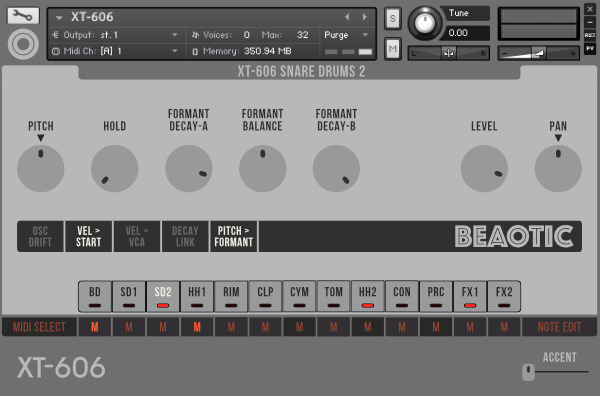Click the arrow marker under PAN label
600x396 pixels.
(558, 138)
